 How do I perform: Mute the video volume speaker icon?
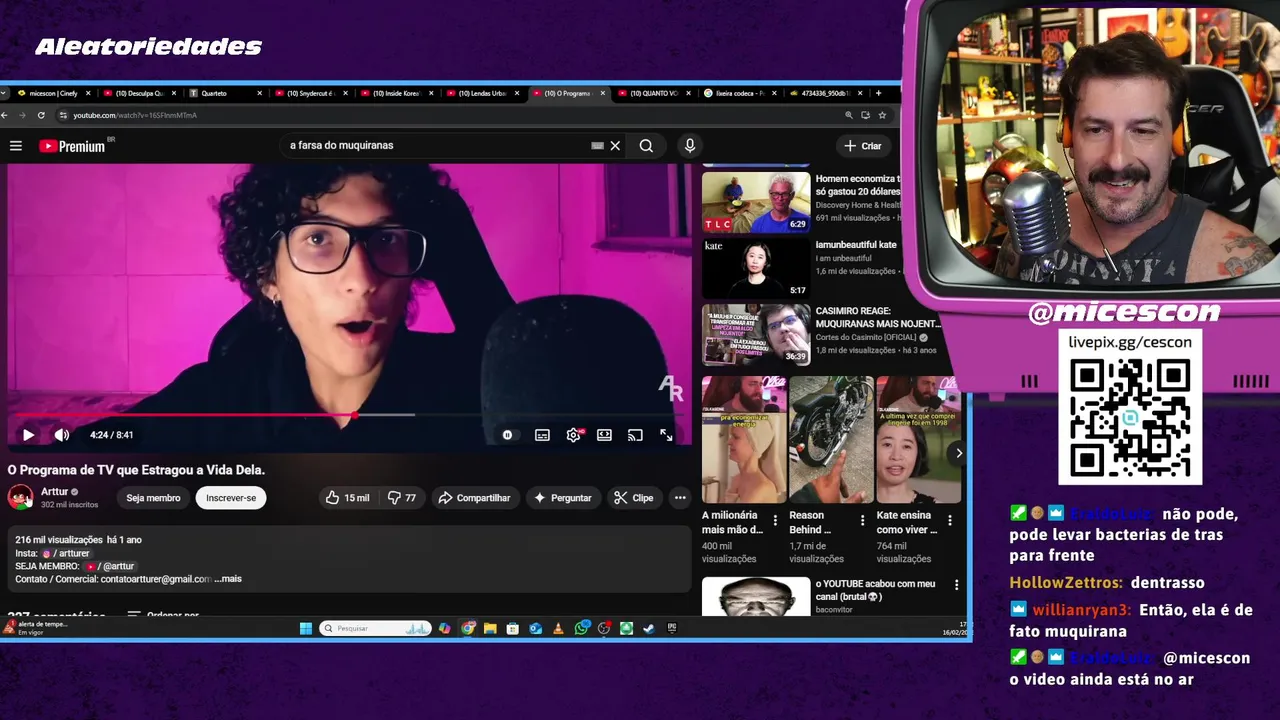coord(62,435)
